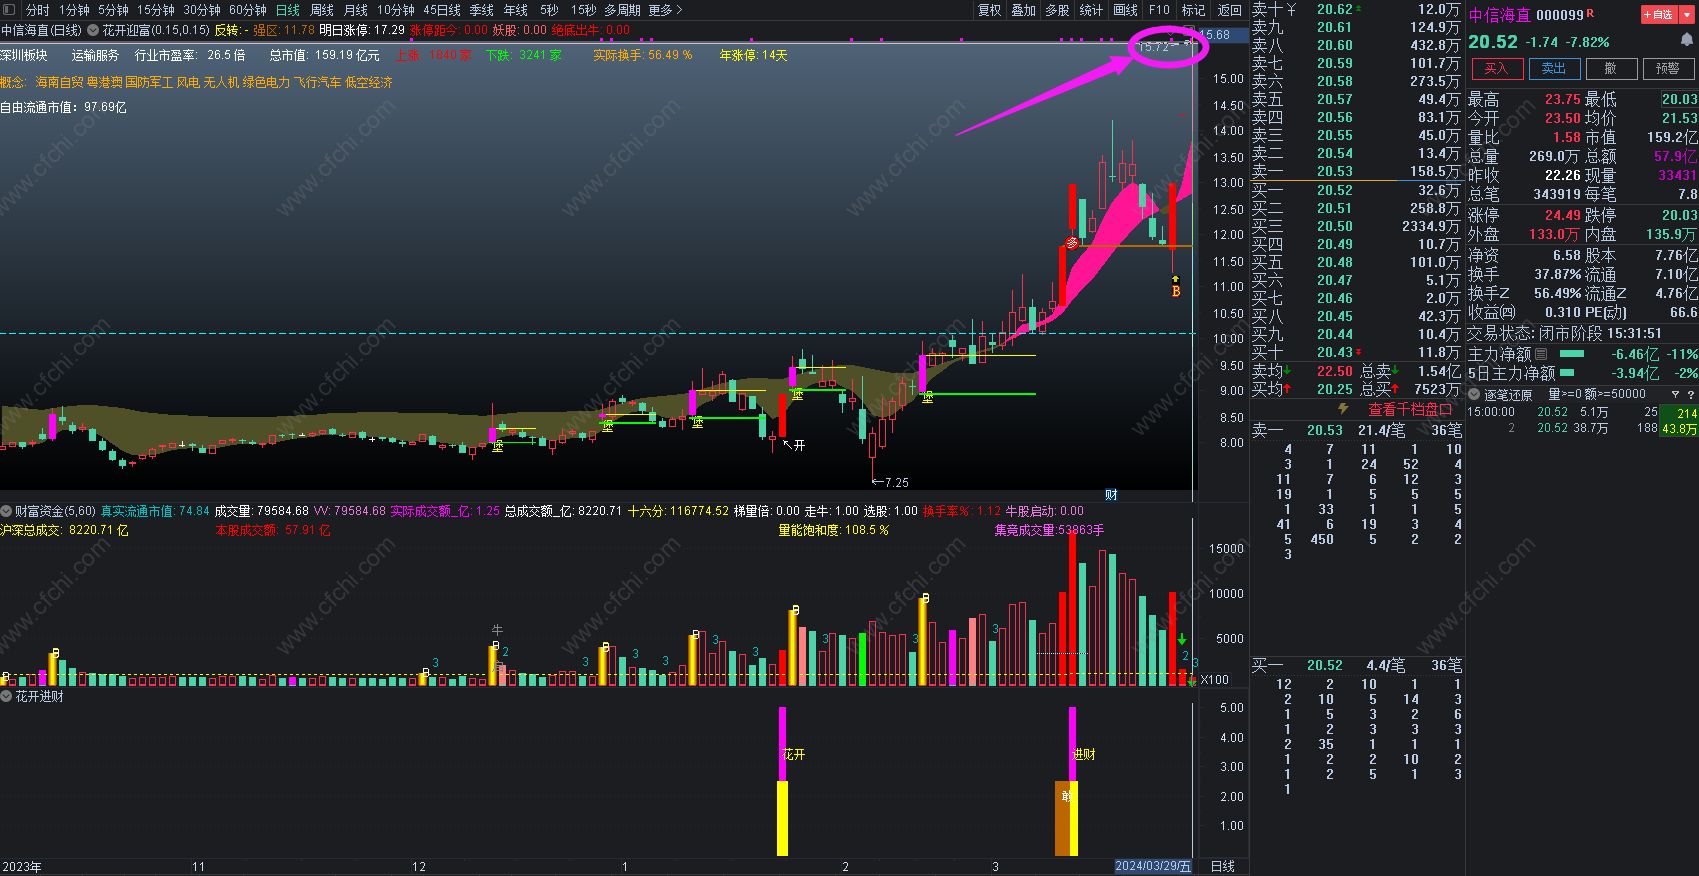Open the filter funnel icon in 逐笔还原

click(x=1675, y=395)
